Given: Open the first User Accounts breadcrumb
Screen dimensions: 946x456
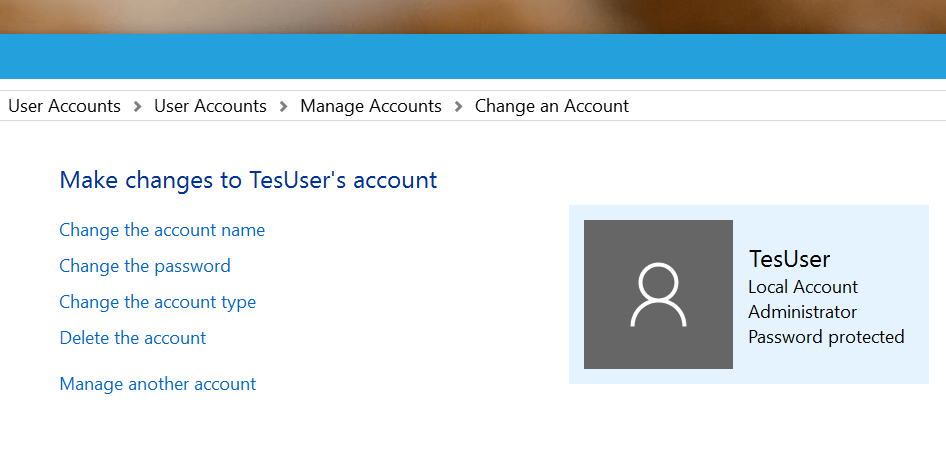Looking at the screenshot, I should (x=65, y=106).
